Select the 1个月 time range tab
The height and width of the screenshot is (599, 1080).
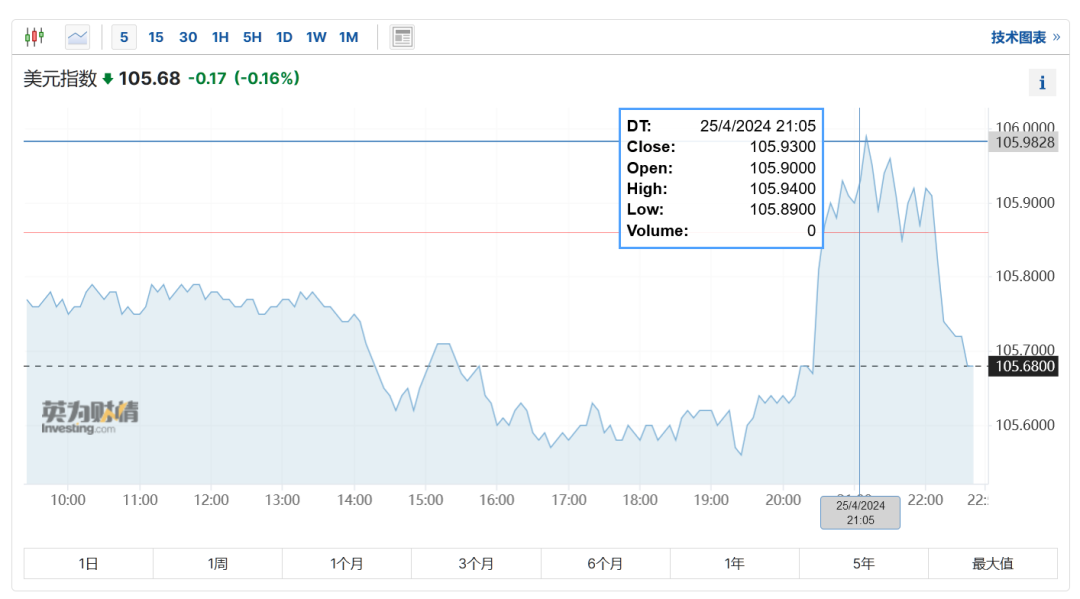346,563
